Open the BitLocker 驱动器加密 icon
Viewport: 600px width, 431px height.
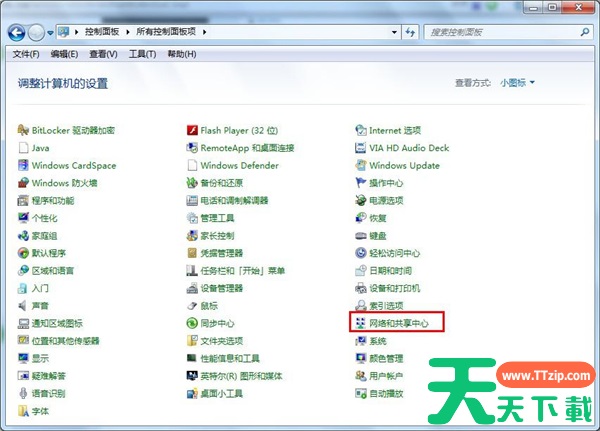23,131
